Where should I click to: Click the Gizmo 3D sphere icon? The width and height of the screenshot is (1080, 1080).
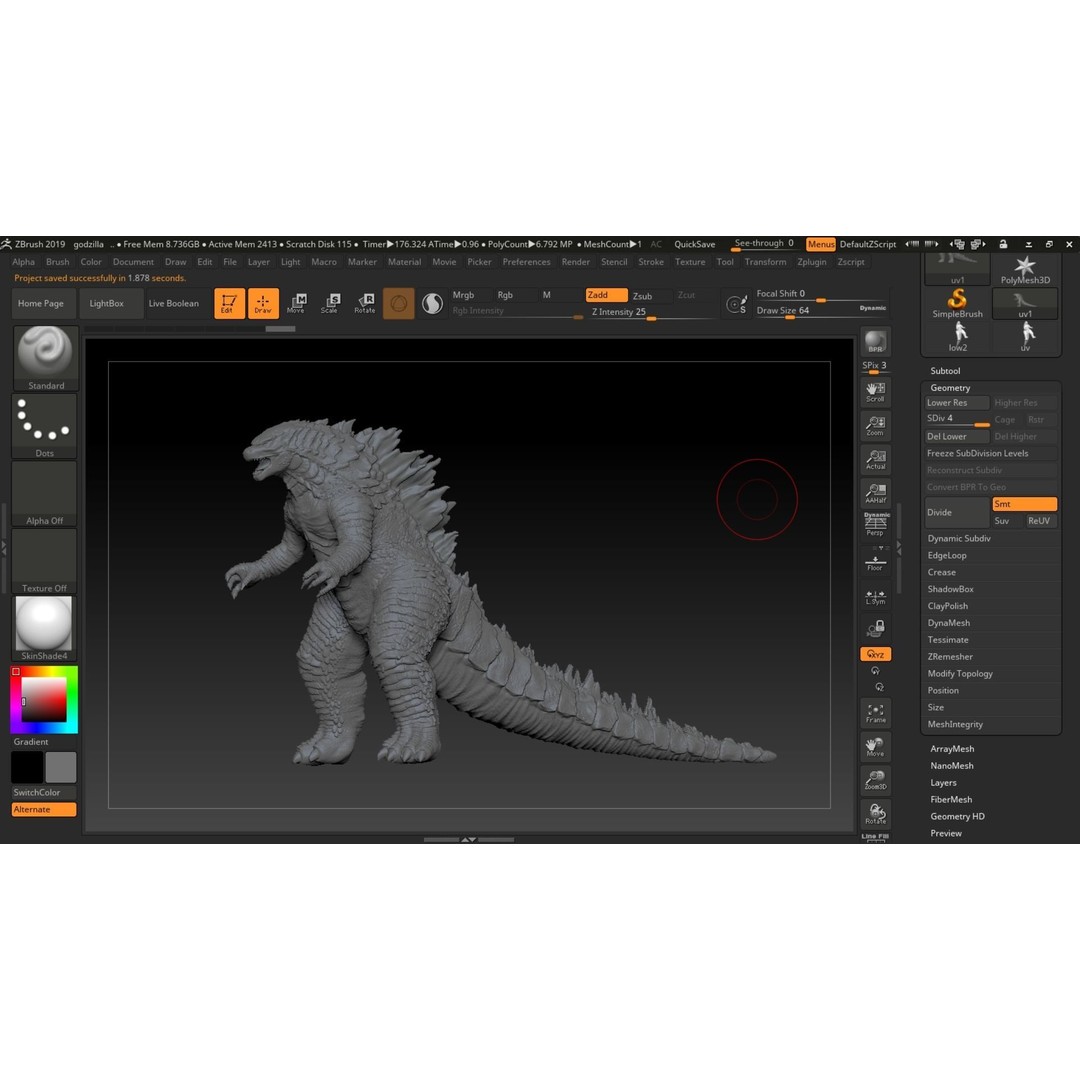[399, 303]
